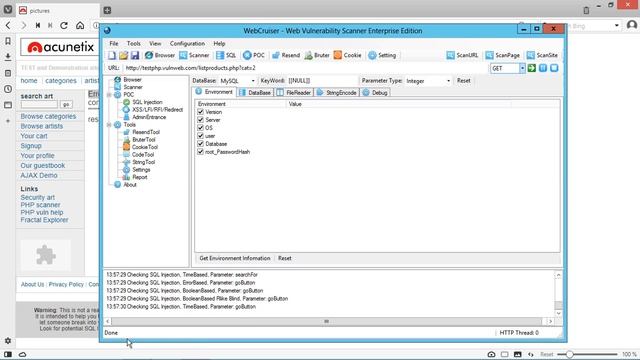Uncheck the user environment checkbox

pos(200,136)
